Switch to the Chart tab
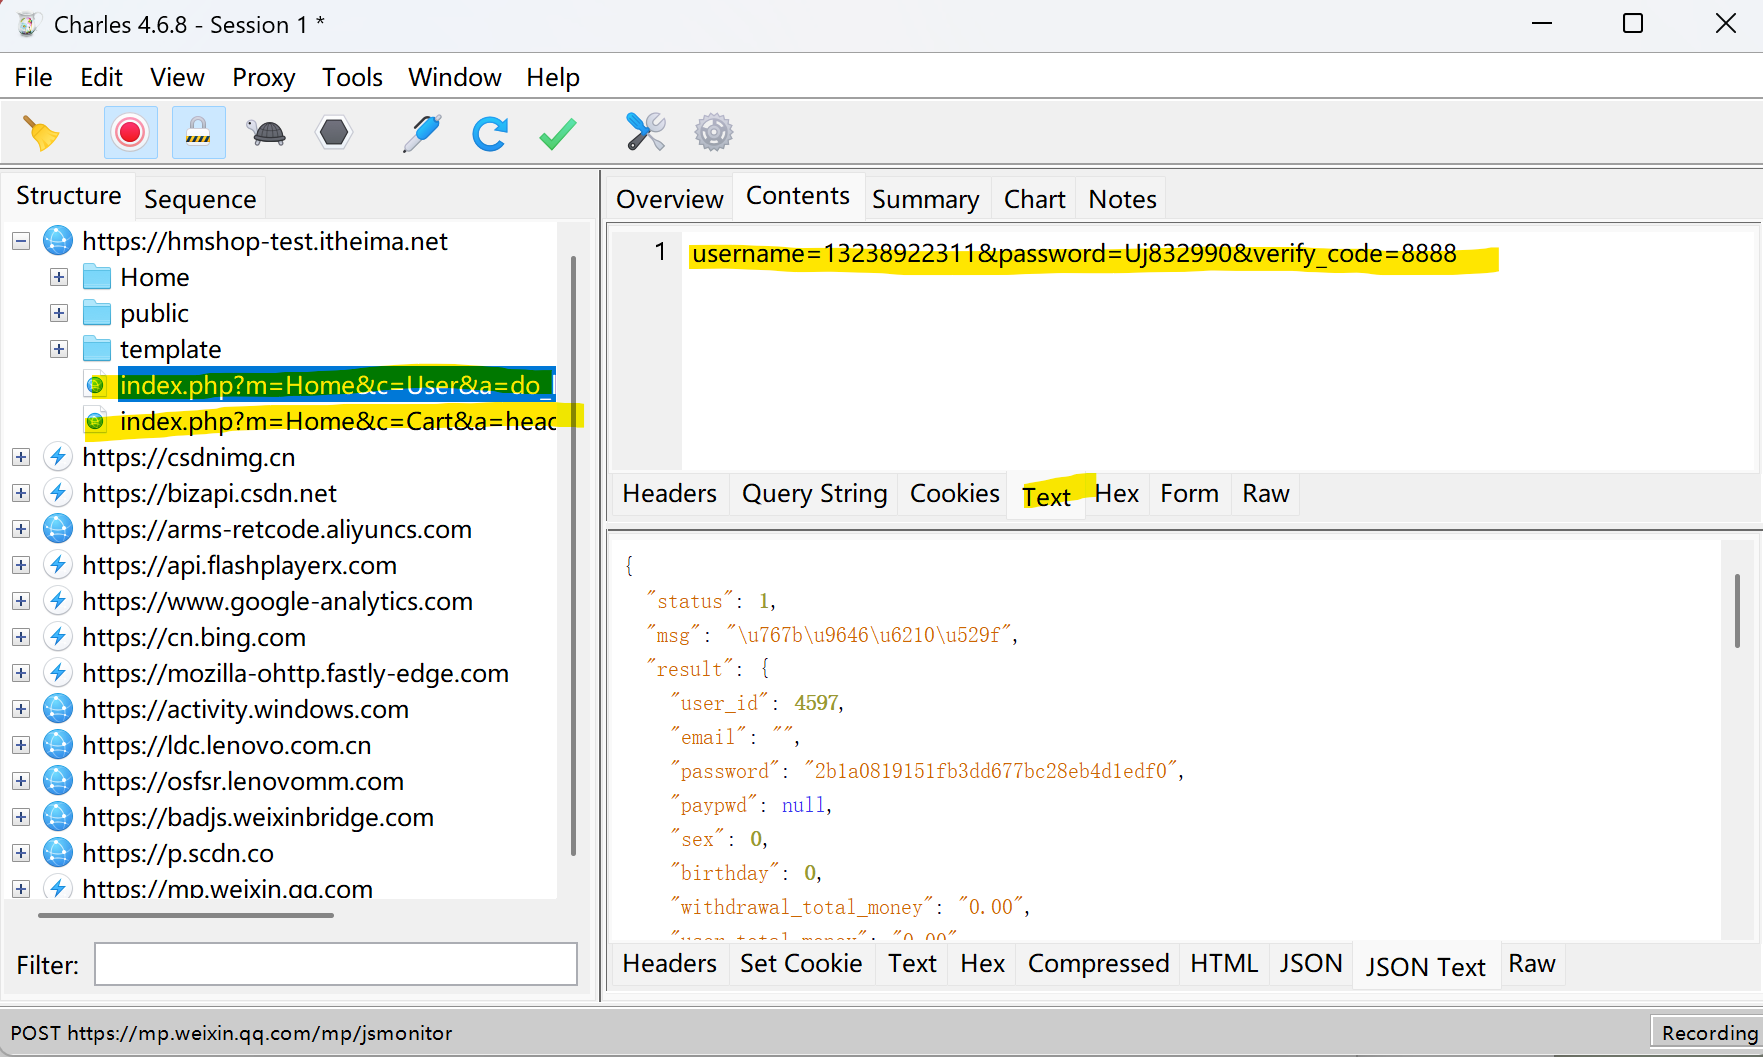This screenshot has width=1763, height=1057. (x=1035, y=199)
